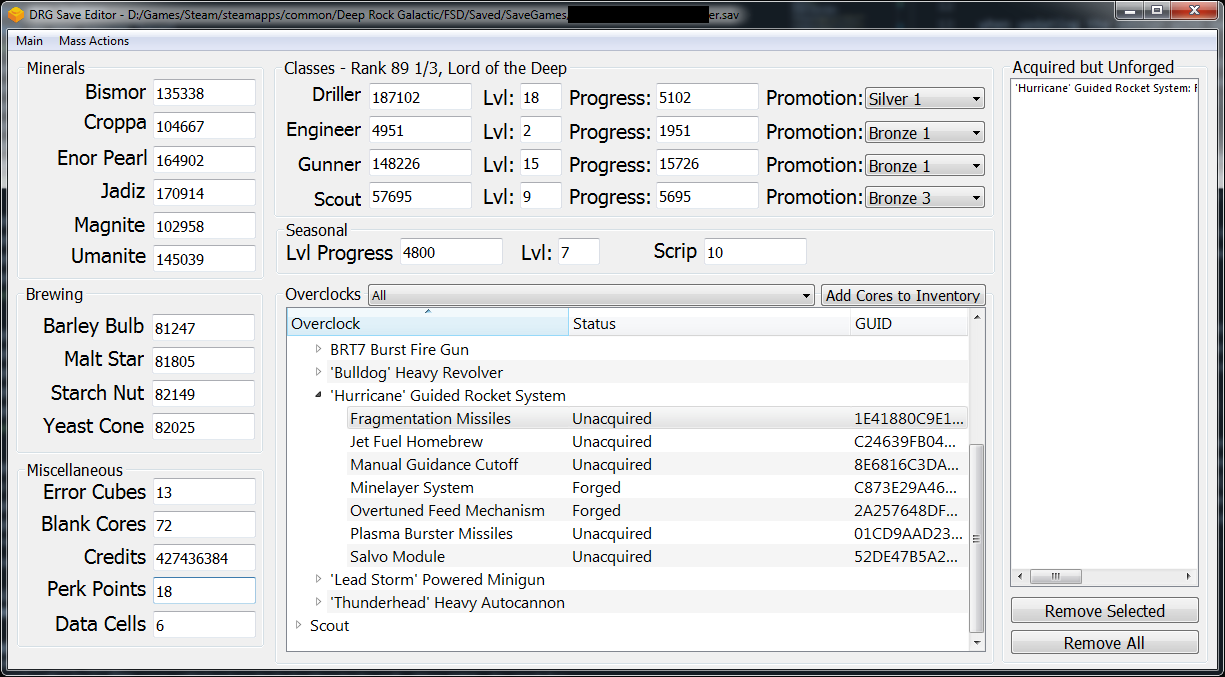Image resolution: width=1225 pixels, height=677 pixels.
Task: Click Unacquired status of Salvo Module
Action: [612, 557]
